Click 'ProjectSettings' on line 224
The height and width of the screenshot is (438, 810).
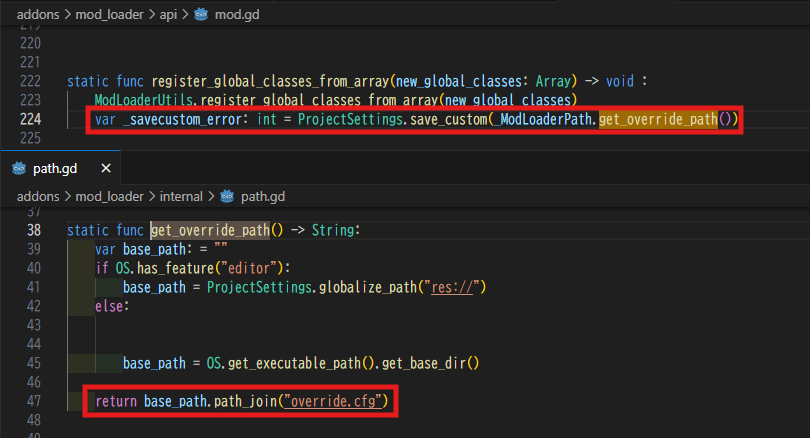[350, 120]
